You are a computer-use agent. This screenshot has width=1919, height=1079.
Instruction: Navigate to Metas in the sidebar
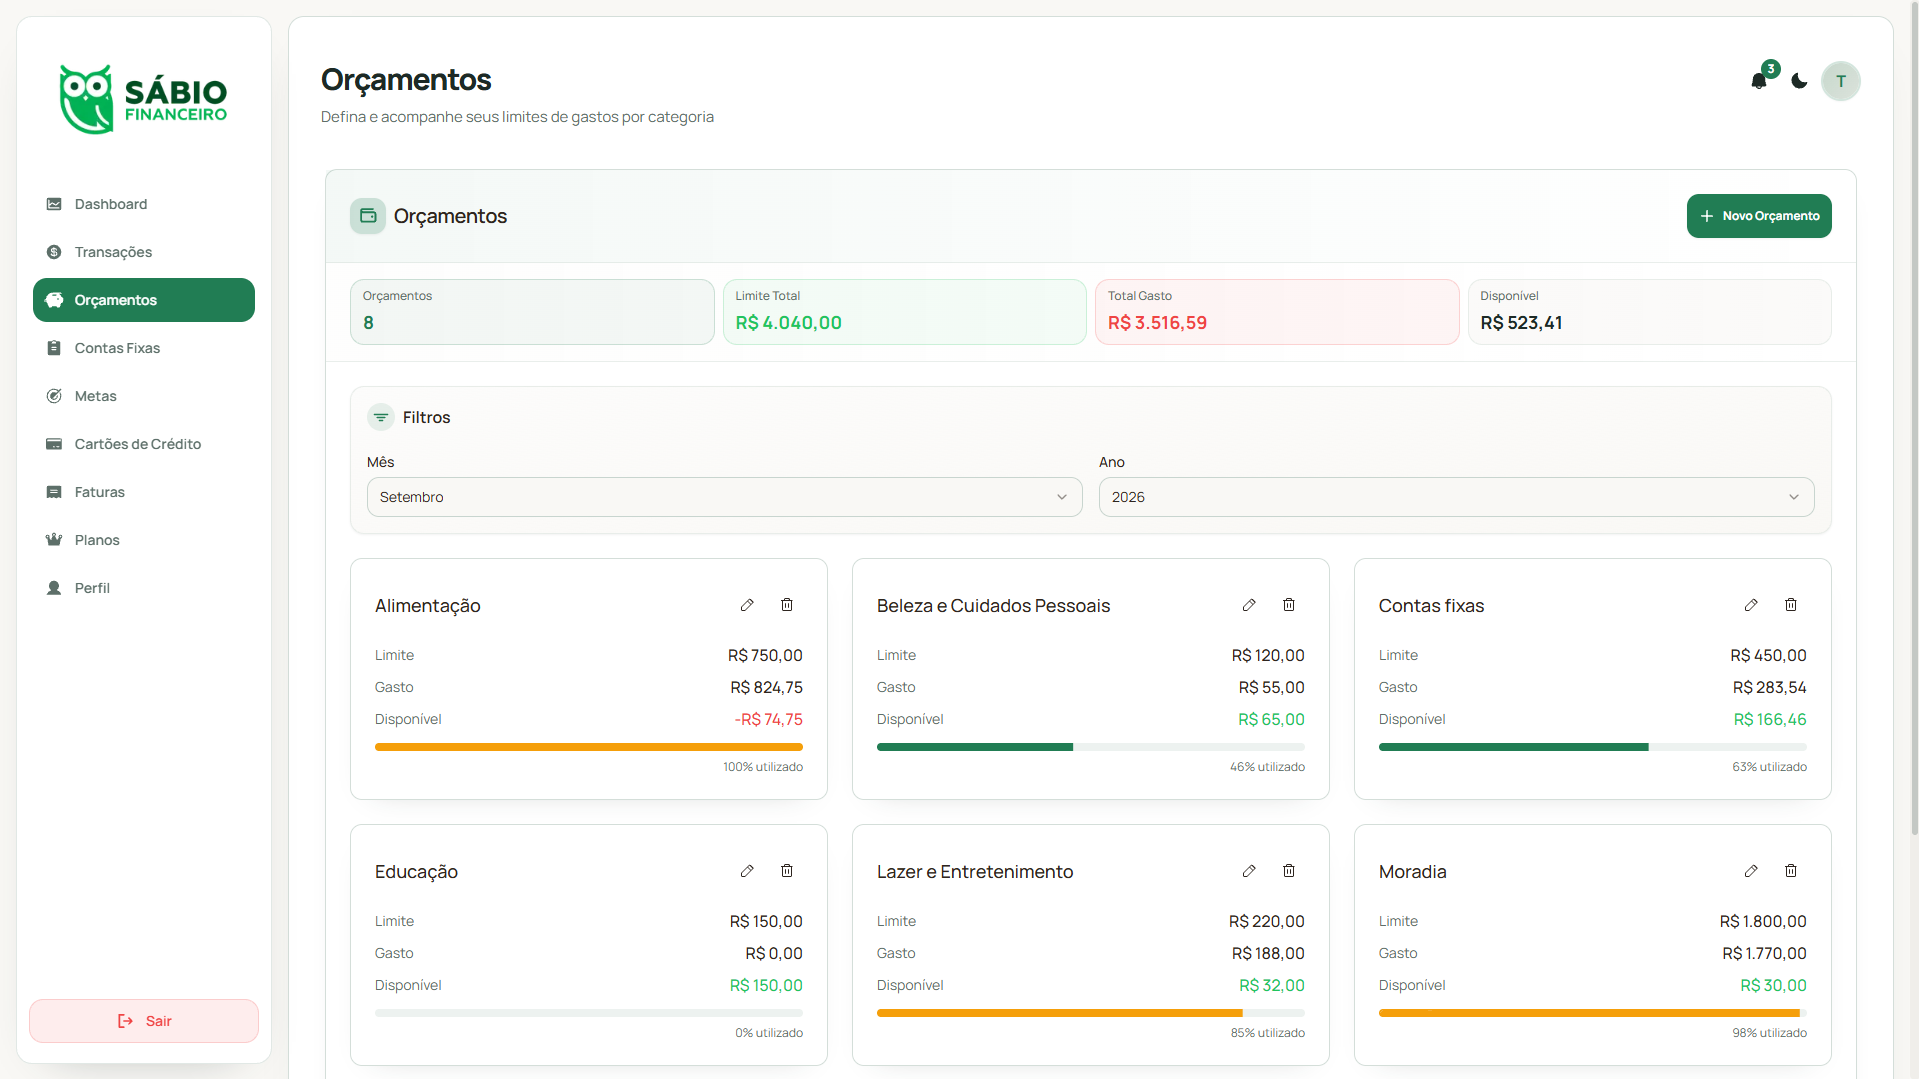click(144, 396)
